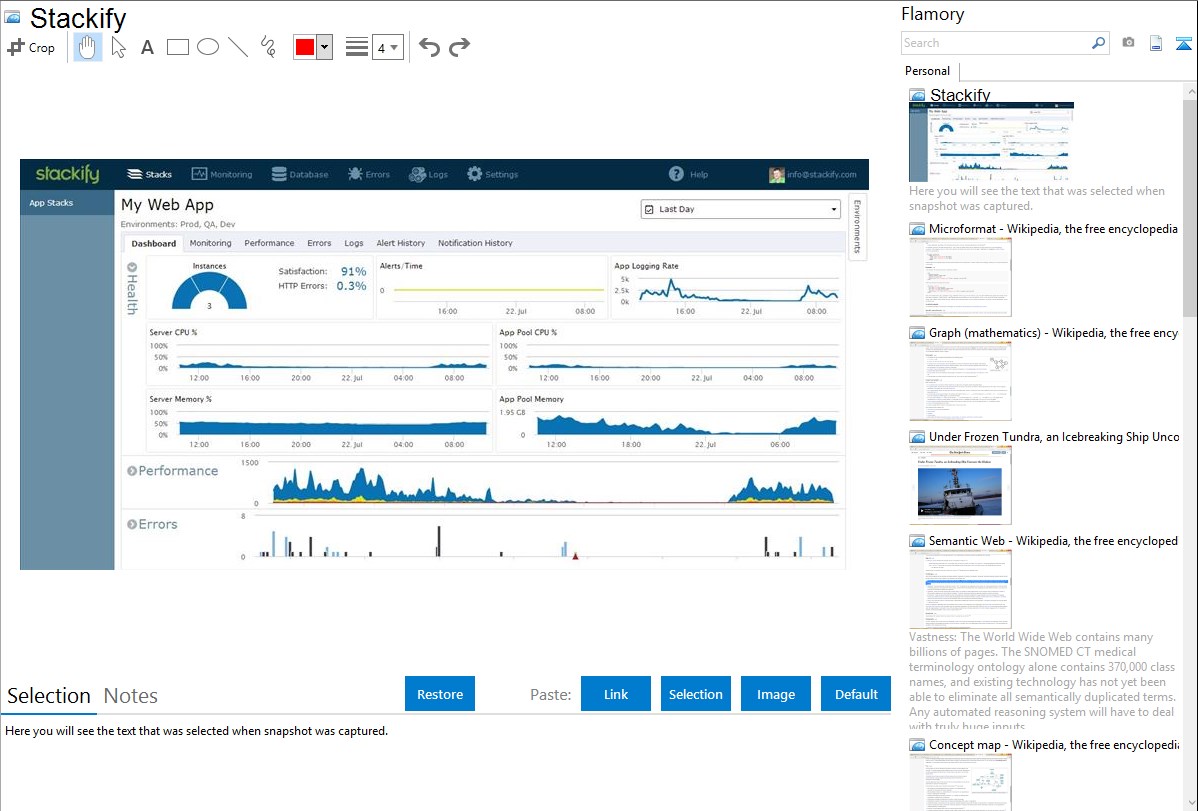Select the text annotation tool
This screenshot has height=811, width=1198.
(147, 47)
